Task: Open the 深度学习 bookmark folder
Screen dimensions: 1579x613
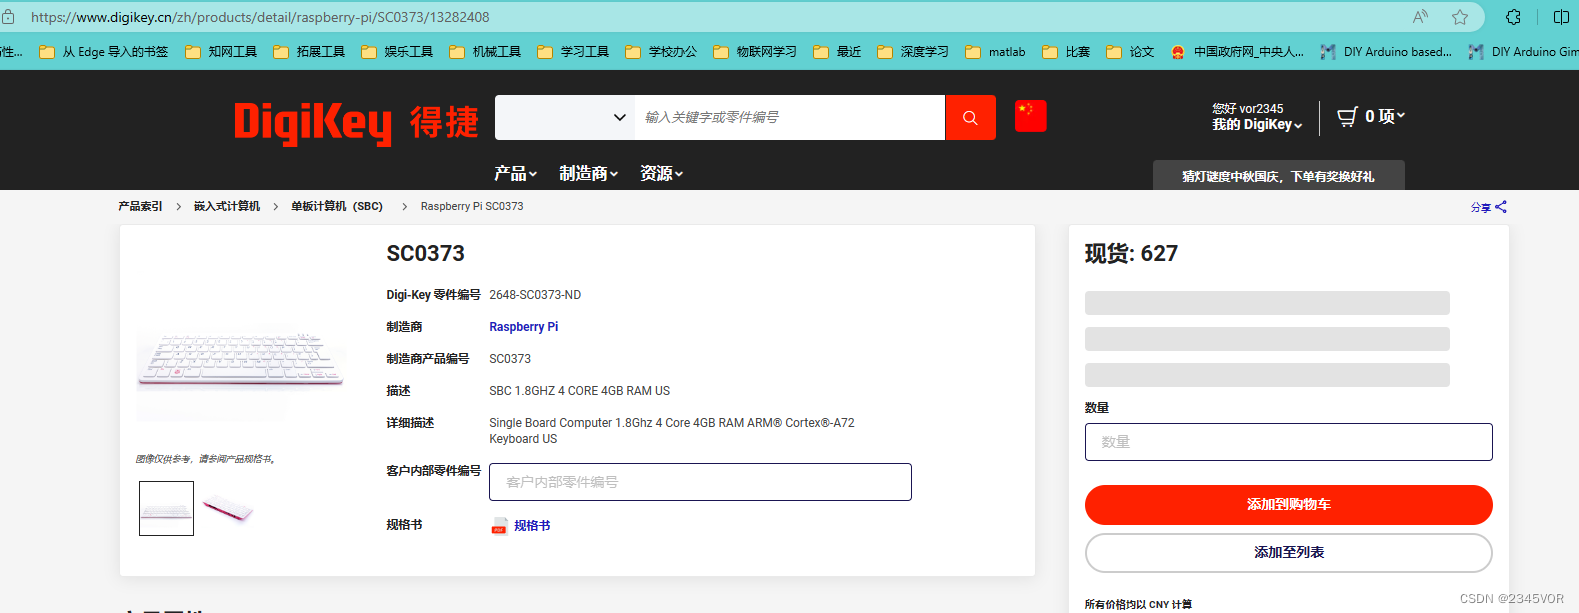Action: point(913,52)
